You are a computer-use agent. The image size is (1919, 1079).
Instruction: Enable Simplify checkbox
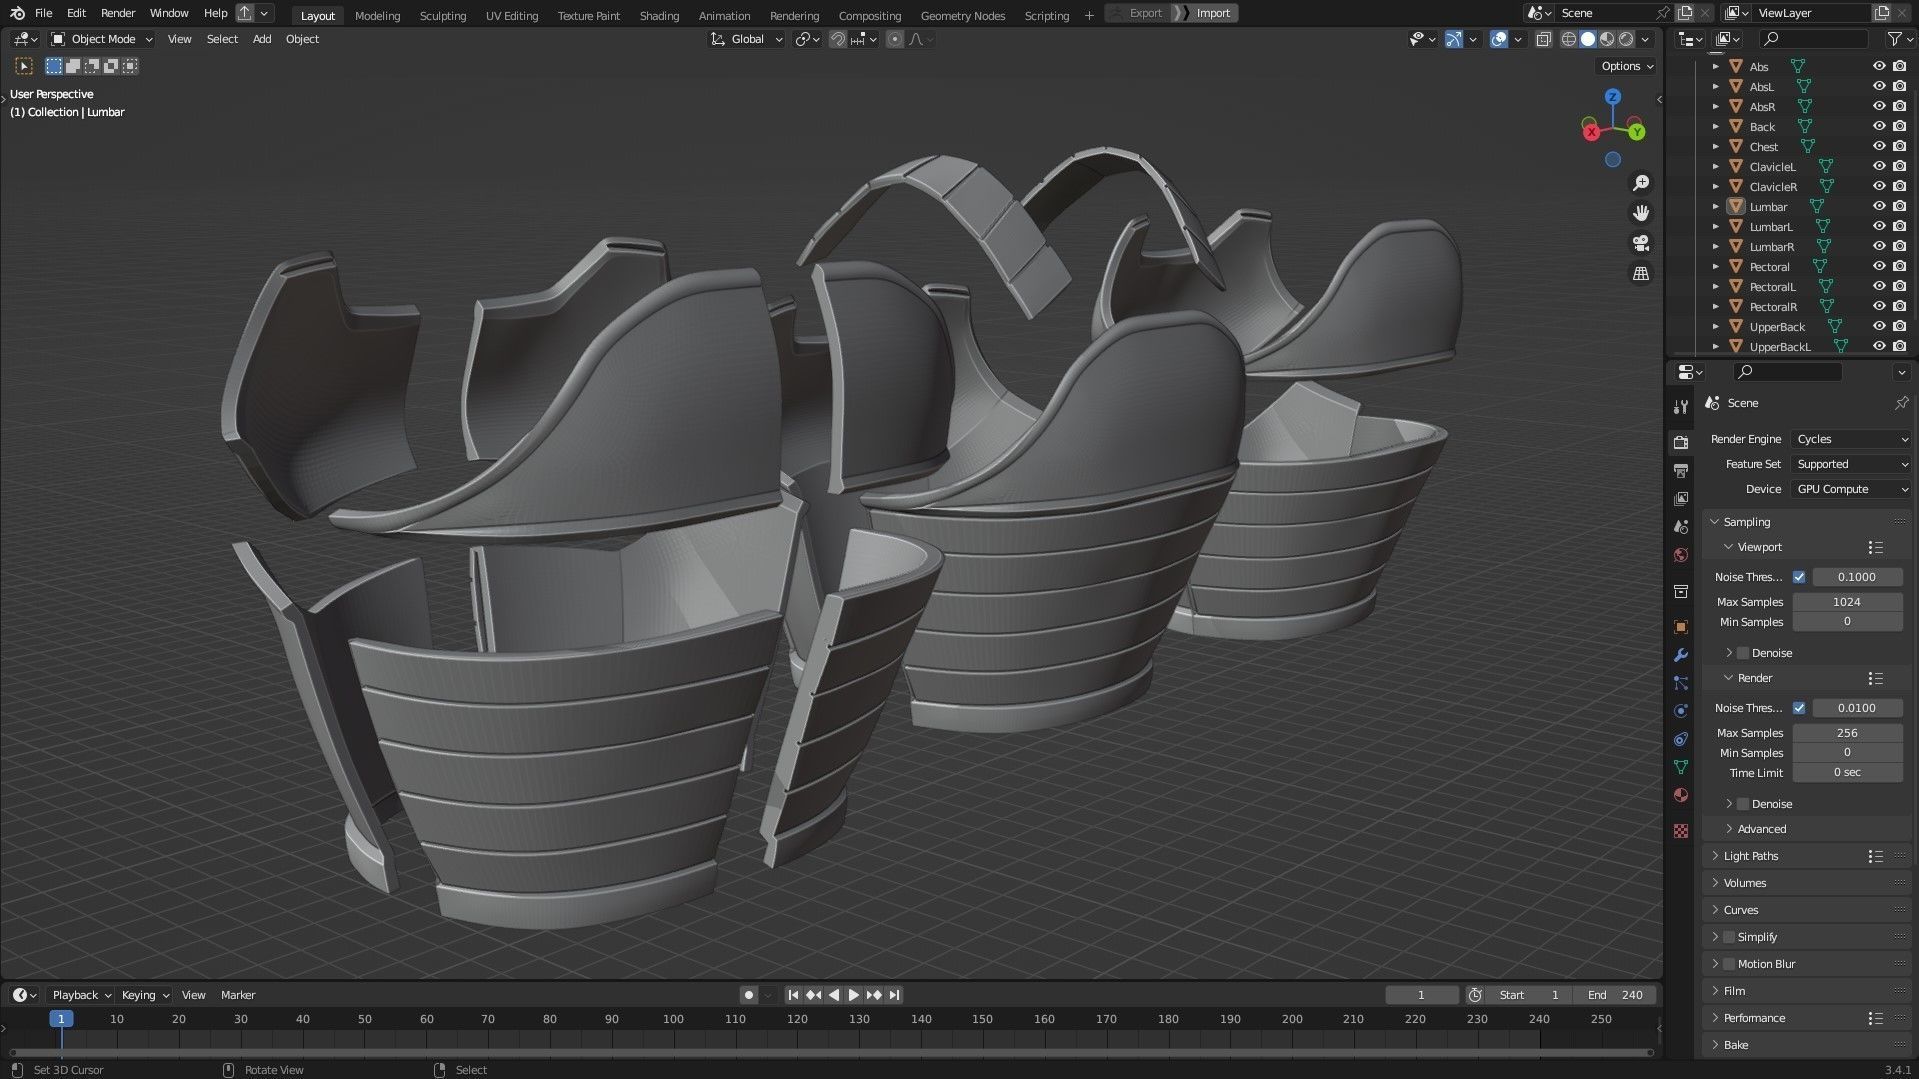1729,937
